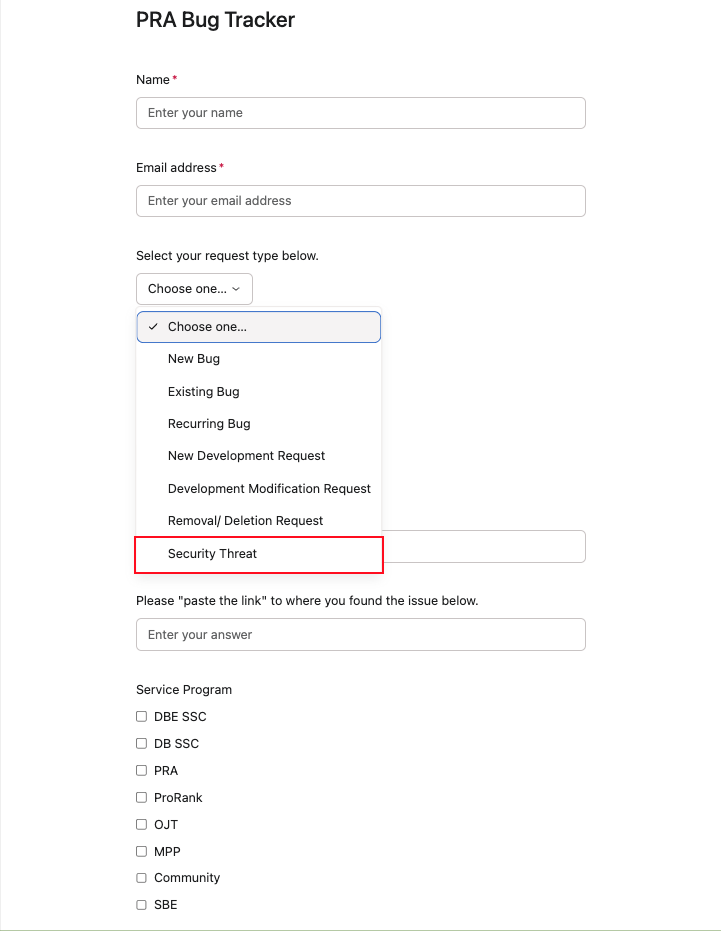The height and width of the screenshot is (931, 721).
Task: Check the DBE SSC checkbox
Action: [x=141, y=717]
